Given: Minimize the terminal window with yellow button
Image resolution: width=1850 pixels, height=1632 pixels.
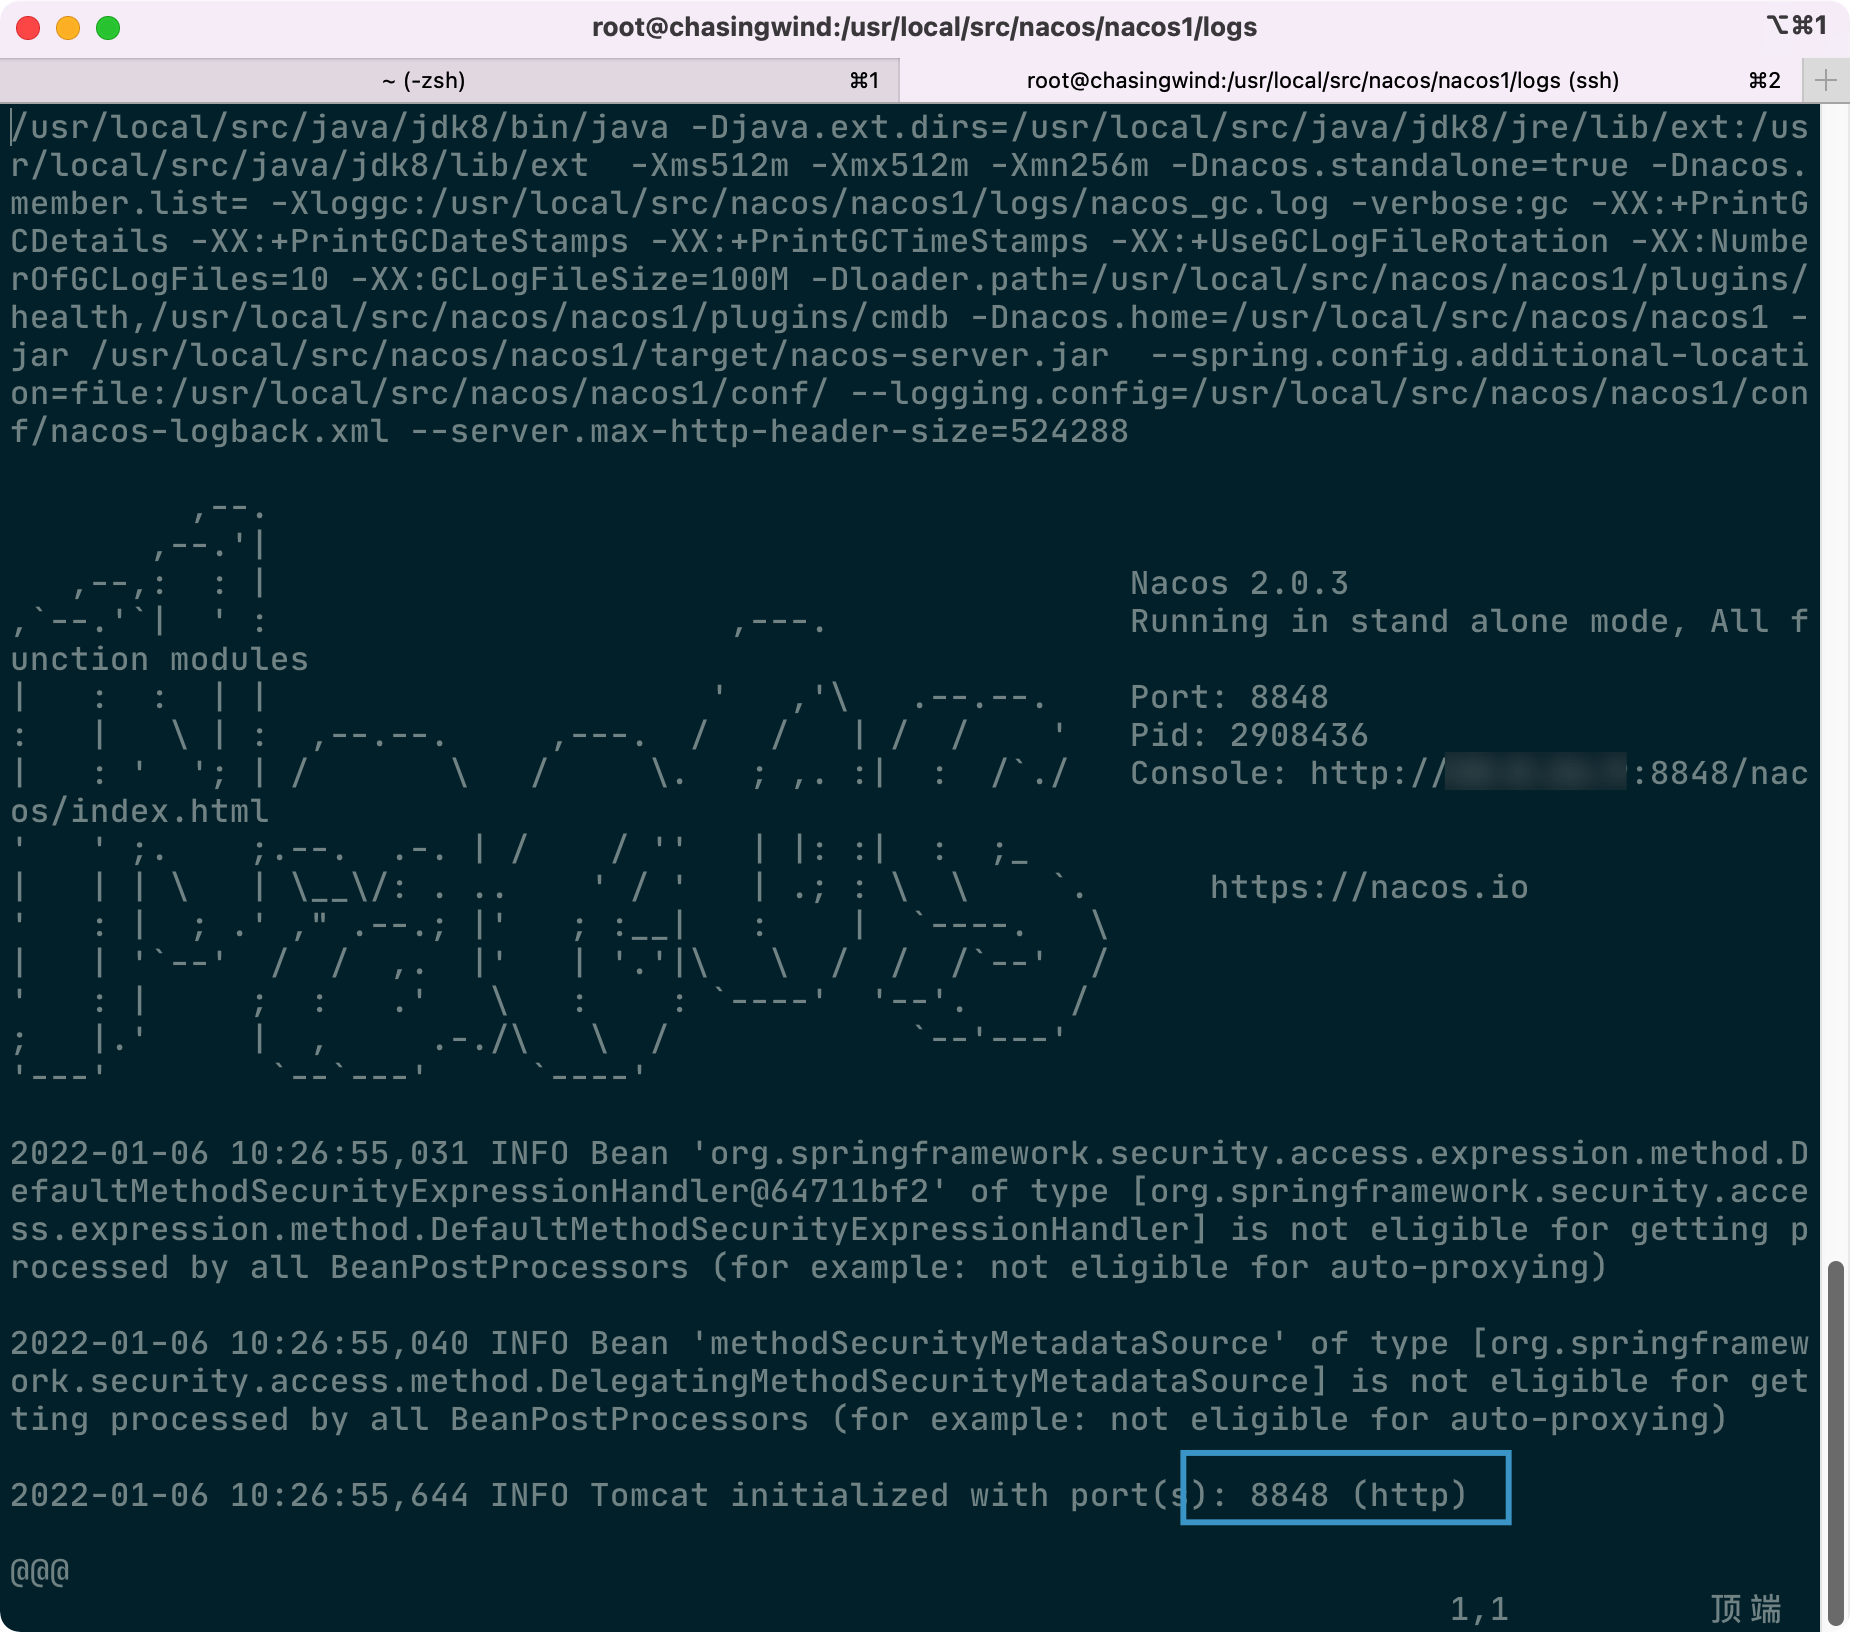Looking at the screenshot, I should point(68,28).
